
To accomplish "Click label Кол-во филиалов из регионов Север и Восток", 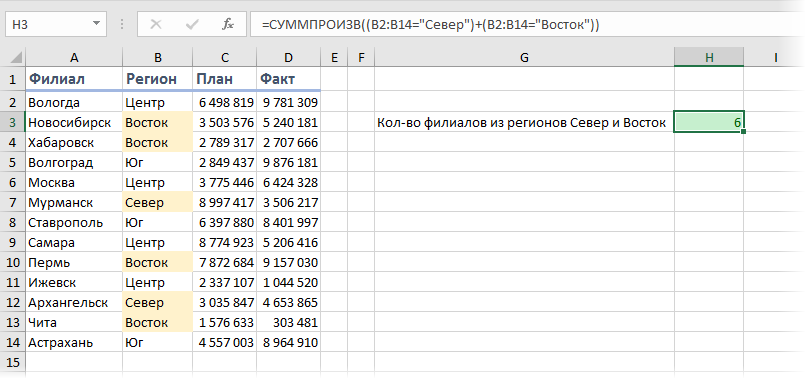I will coord(522,122).
